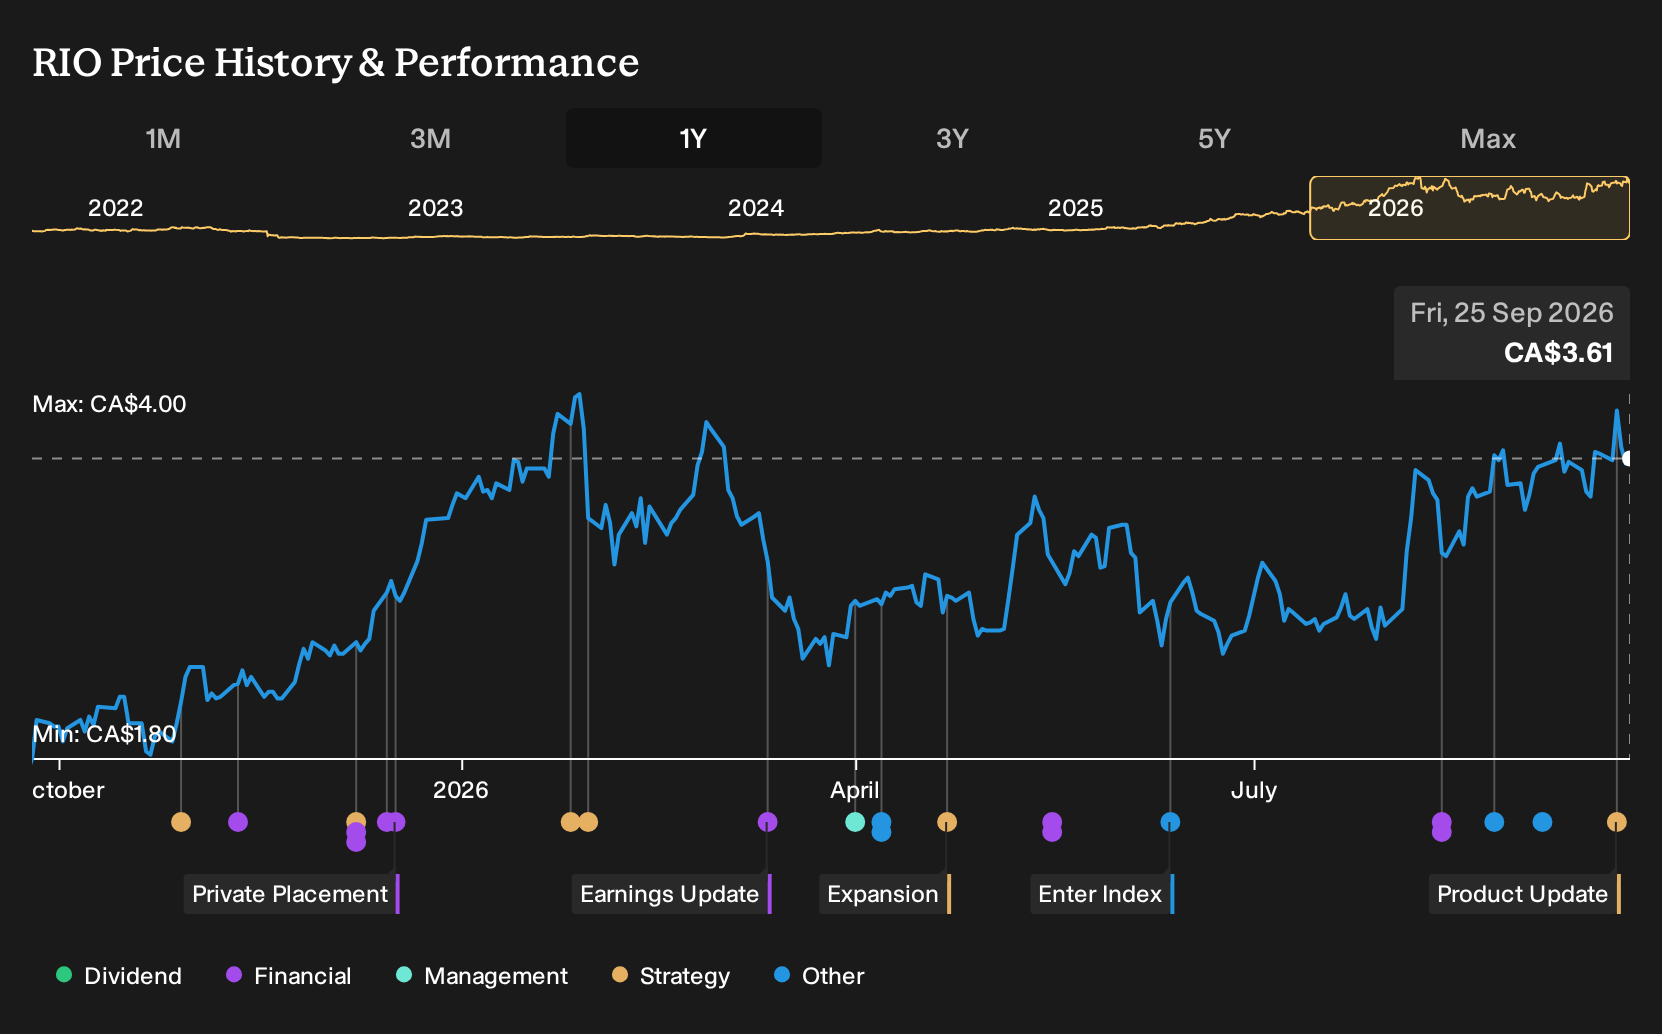Image resolution: width=1662 pixels, height=1034 pixels.
Task: Toggle the Financial legend filter
Action: click(289, 976)
